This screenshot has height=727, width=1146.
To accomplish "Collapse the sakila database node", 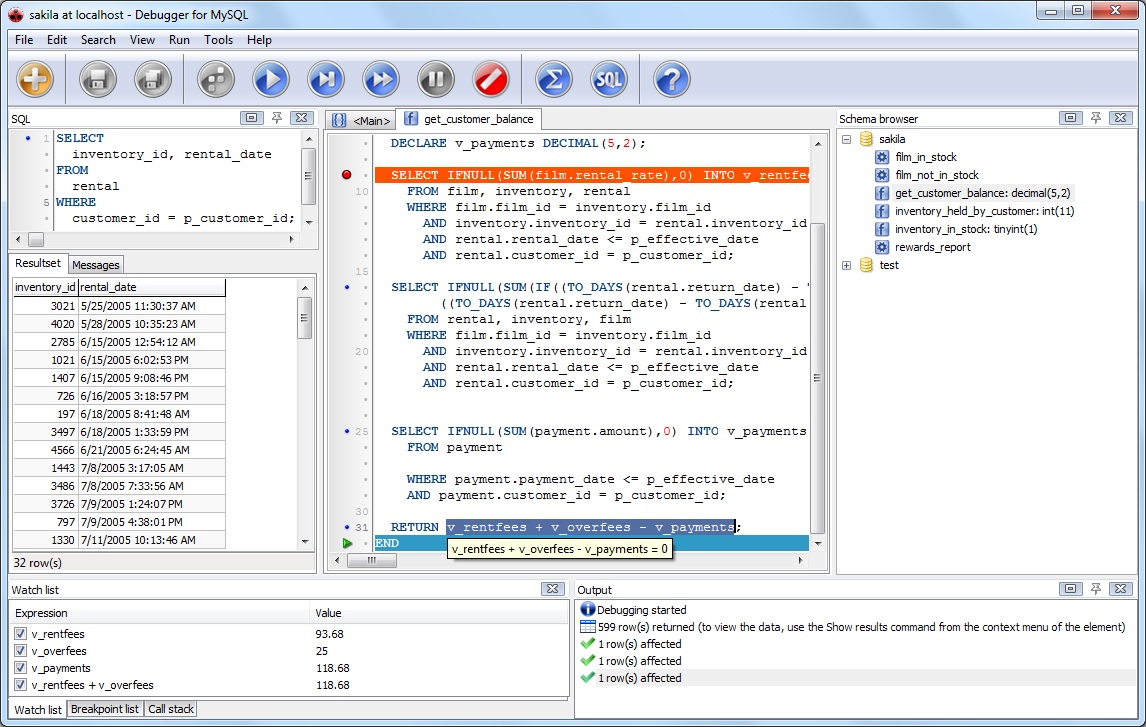I will [x=846, y=139].
